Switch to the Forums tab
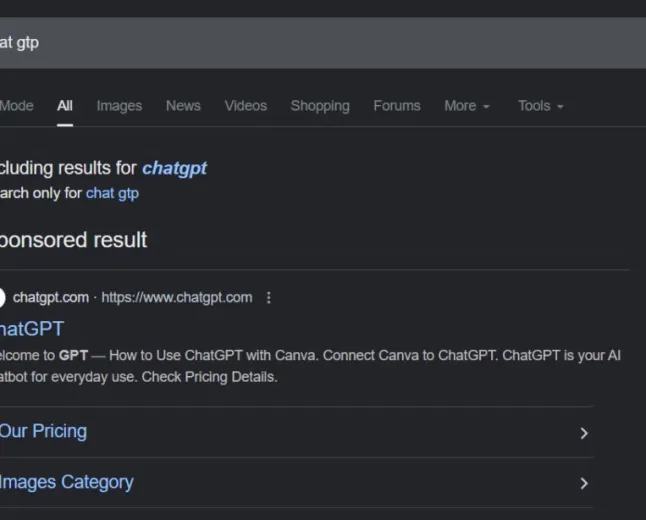 [397, 106]
